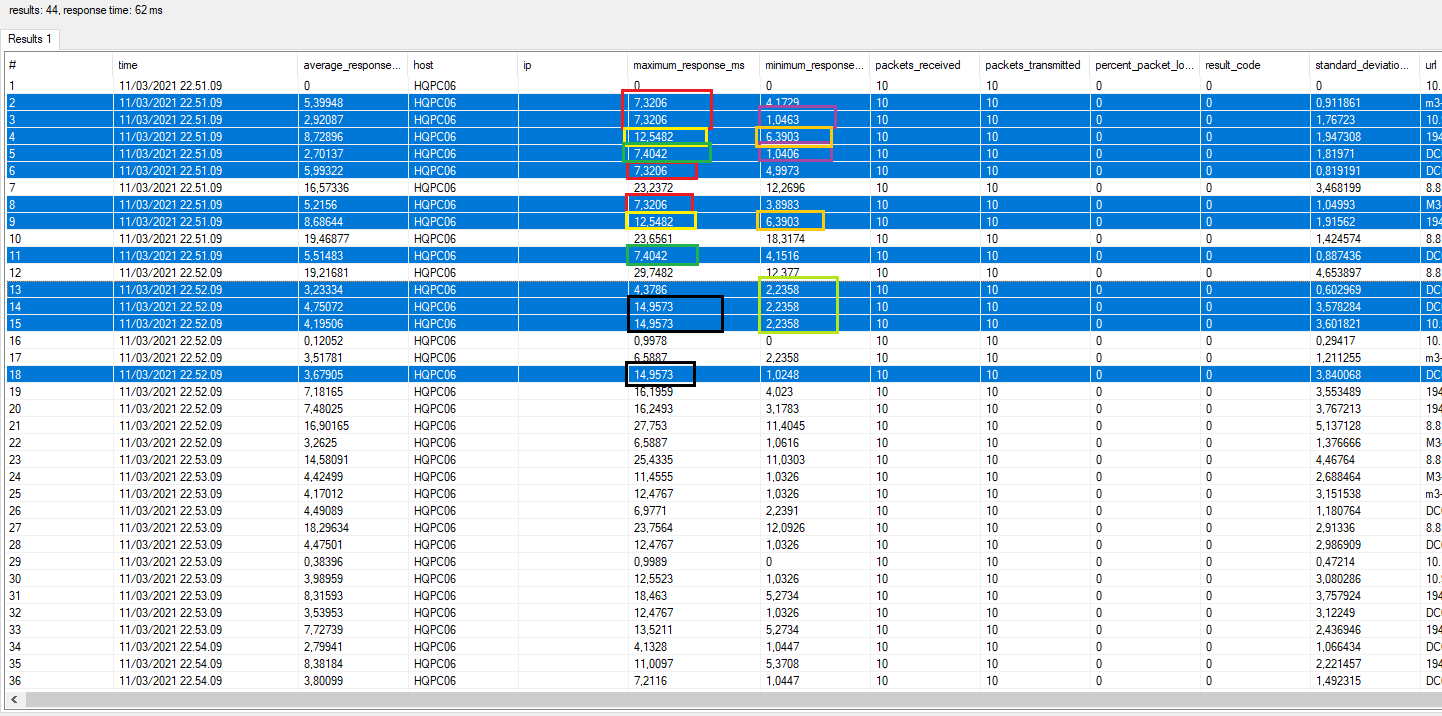
Task: Select the minimum response cell 4,1729
Action: (x=815, y=103)
